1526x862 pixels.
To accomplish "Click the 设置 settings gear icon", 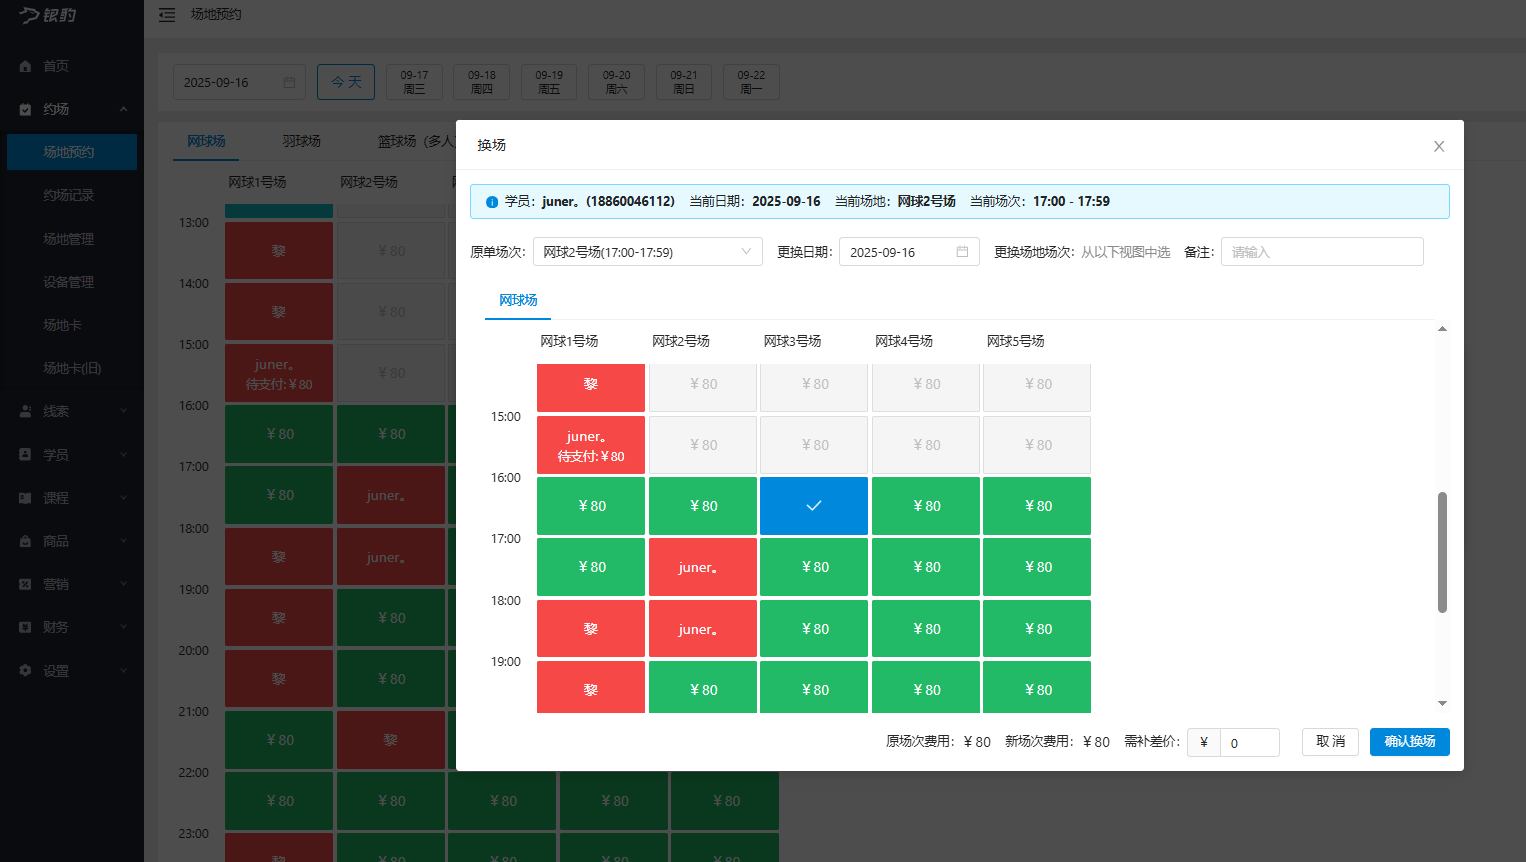I will (25, 671).
